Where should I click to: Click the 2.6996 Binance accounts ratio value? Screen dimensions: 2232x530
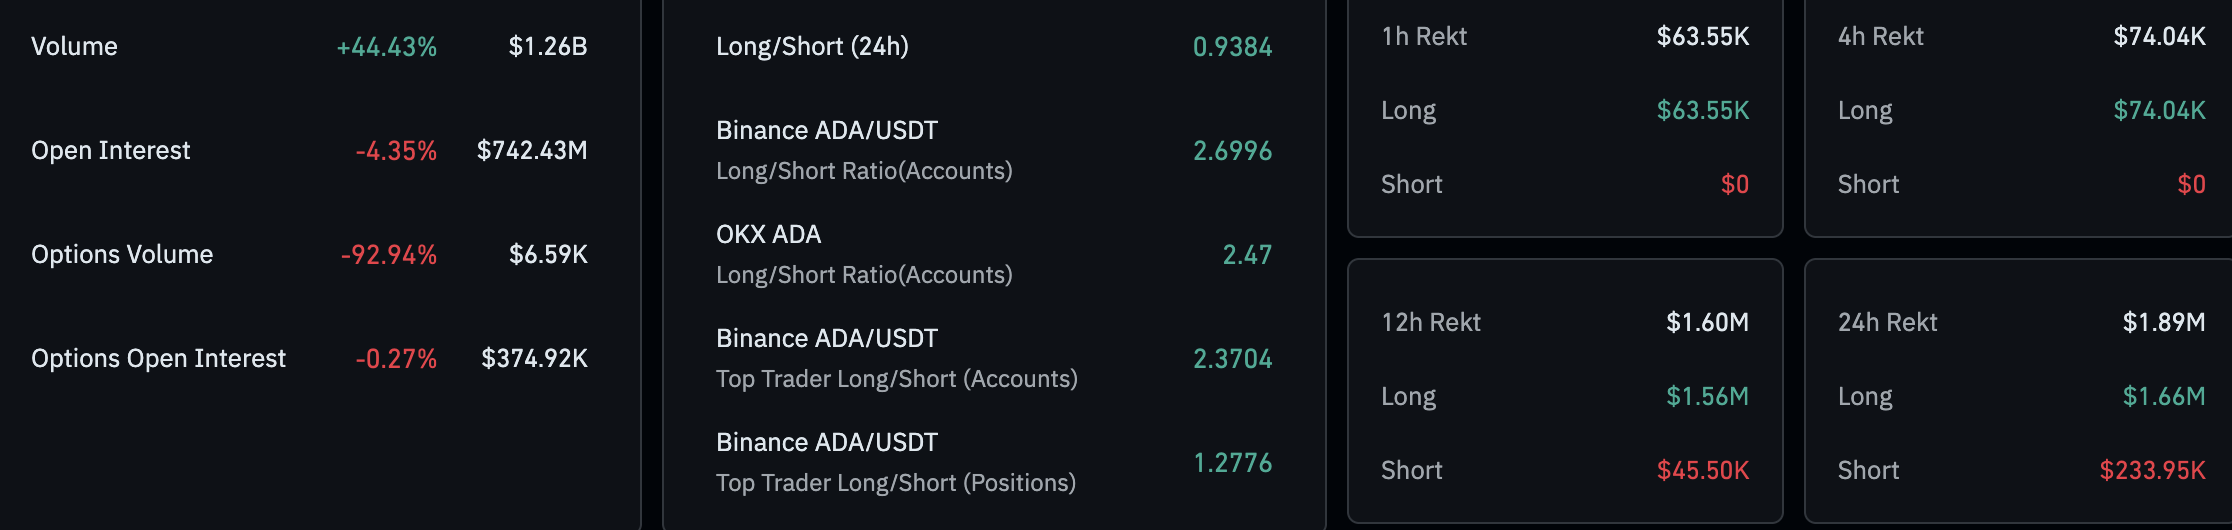click(x=1232, y=151)
